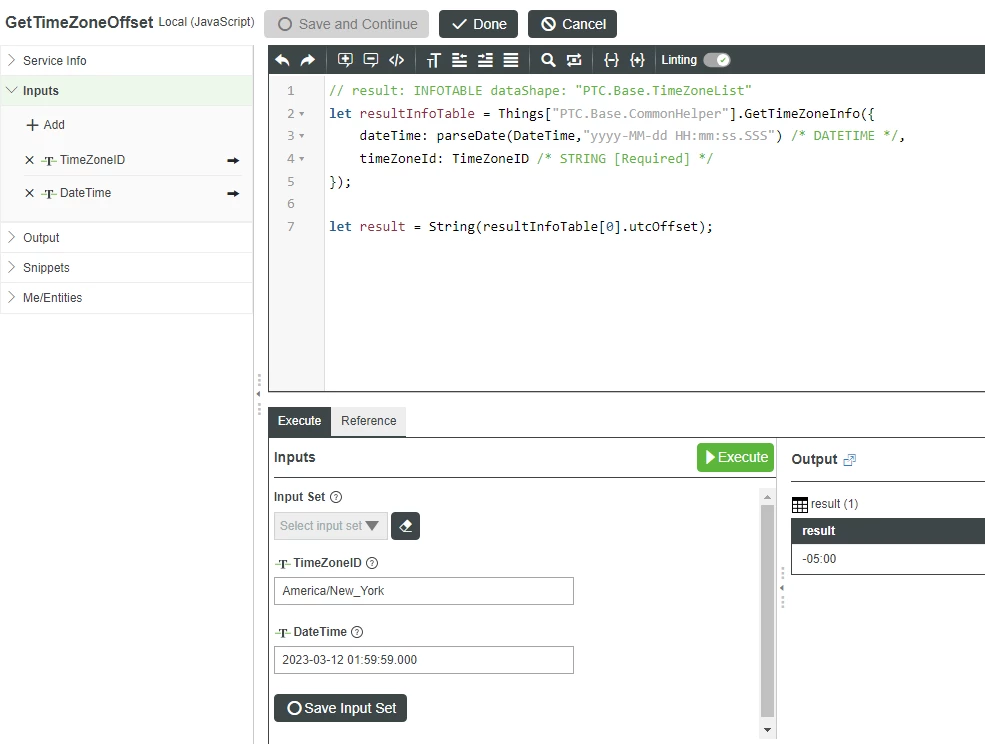985x744 pixels.
Task: Click the green Execute button
Action: click(x=736, y=457)
